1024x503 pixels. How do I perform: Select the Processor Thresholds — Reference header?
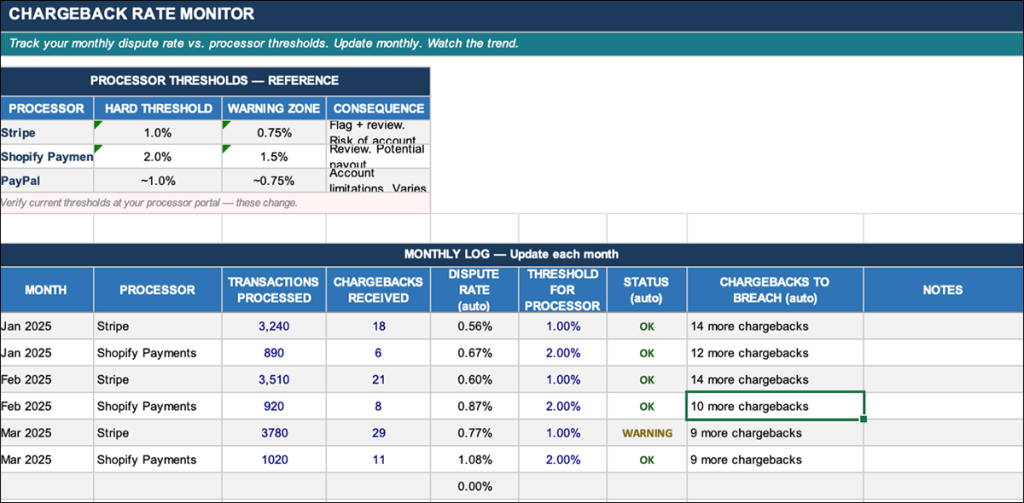coord(214,81)
